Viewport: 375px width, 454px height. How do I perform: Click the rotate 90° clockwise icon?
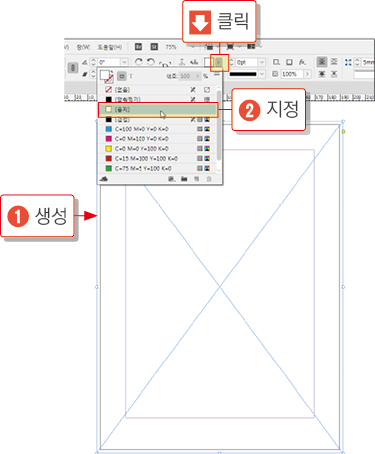tap(139, 62)
